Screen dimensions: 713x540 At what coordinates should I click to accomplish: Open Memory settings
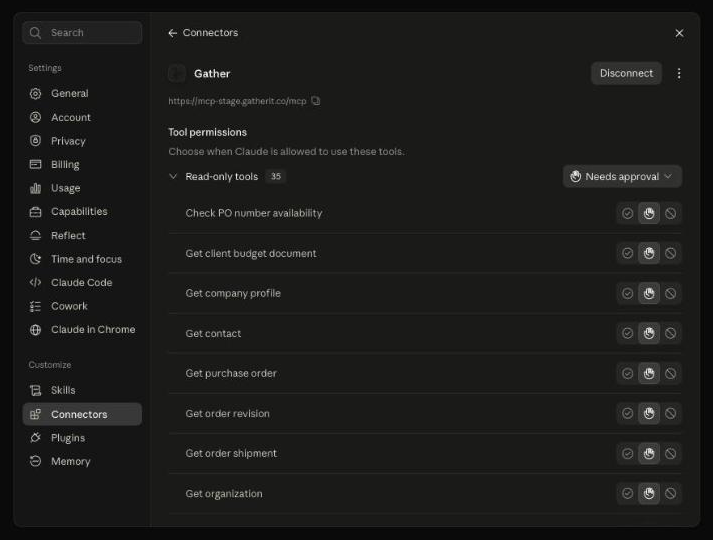point(82,461)
